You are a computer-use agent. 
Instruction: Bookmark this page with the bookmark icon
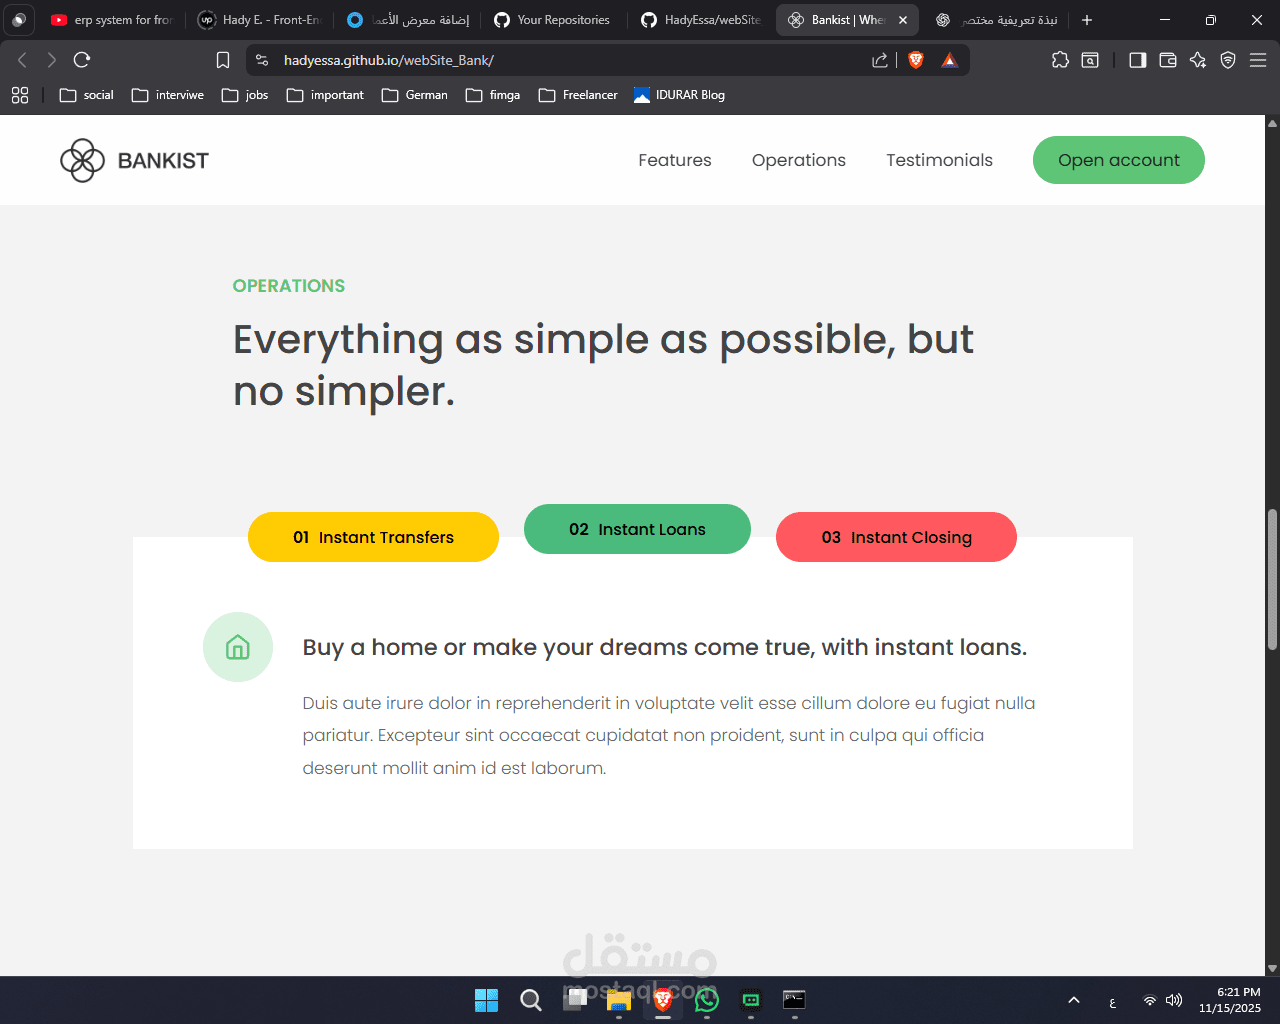coord(223,60)
